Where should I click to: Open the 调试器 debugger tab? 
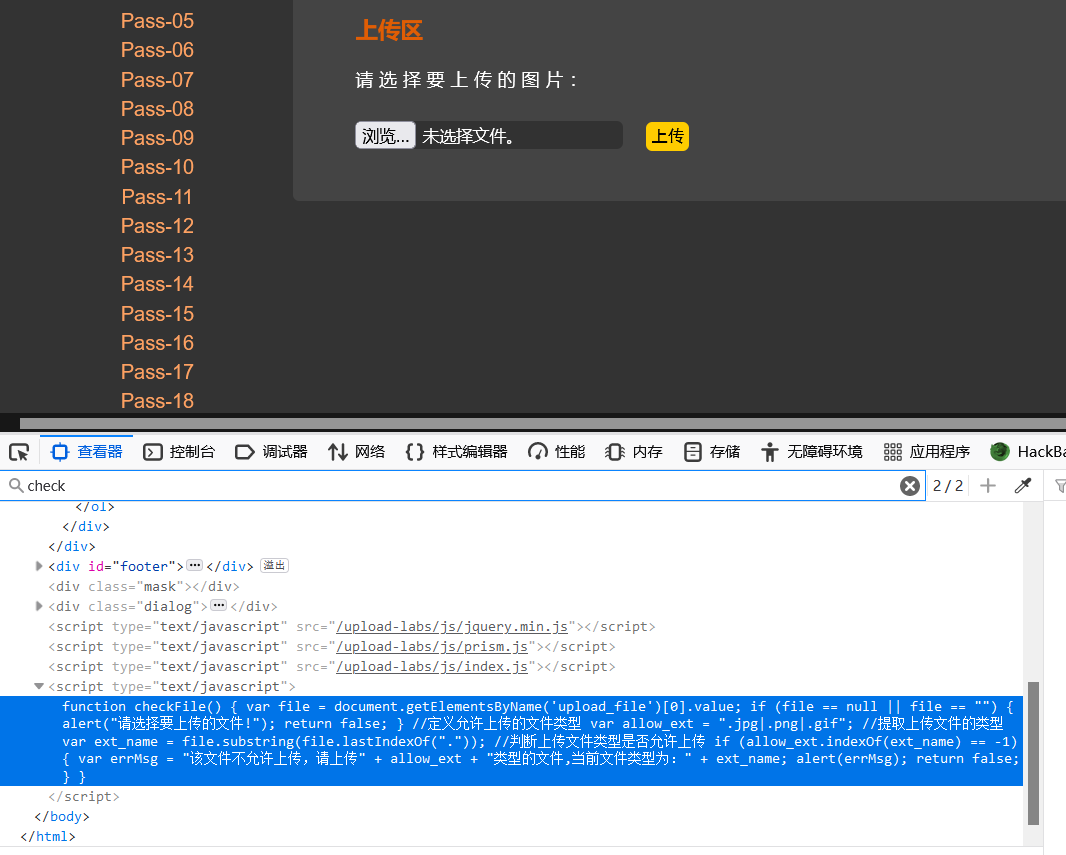[x=271, y=452]
